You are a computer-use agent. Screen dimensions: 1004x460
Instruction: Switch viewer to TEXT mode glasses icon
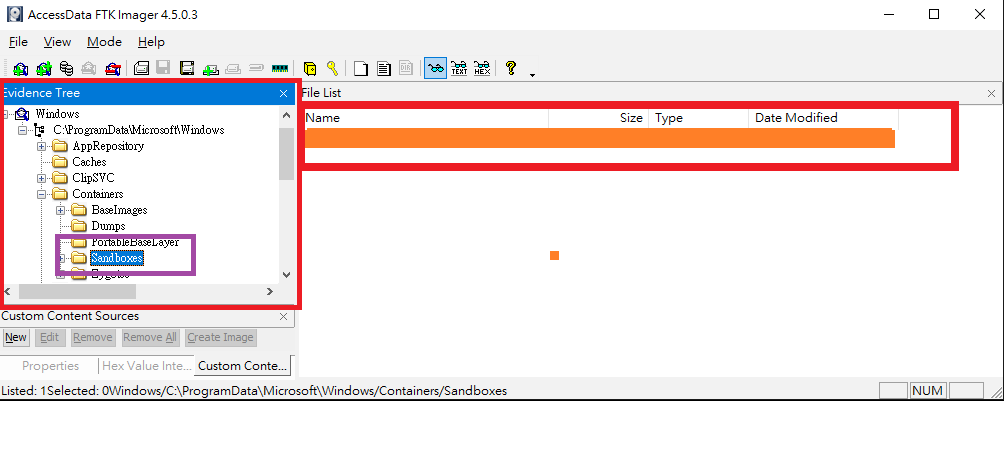[x=459, y=68]
